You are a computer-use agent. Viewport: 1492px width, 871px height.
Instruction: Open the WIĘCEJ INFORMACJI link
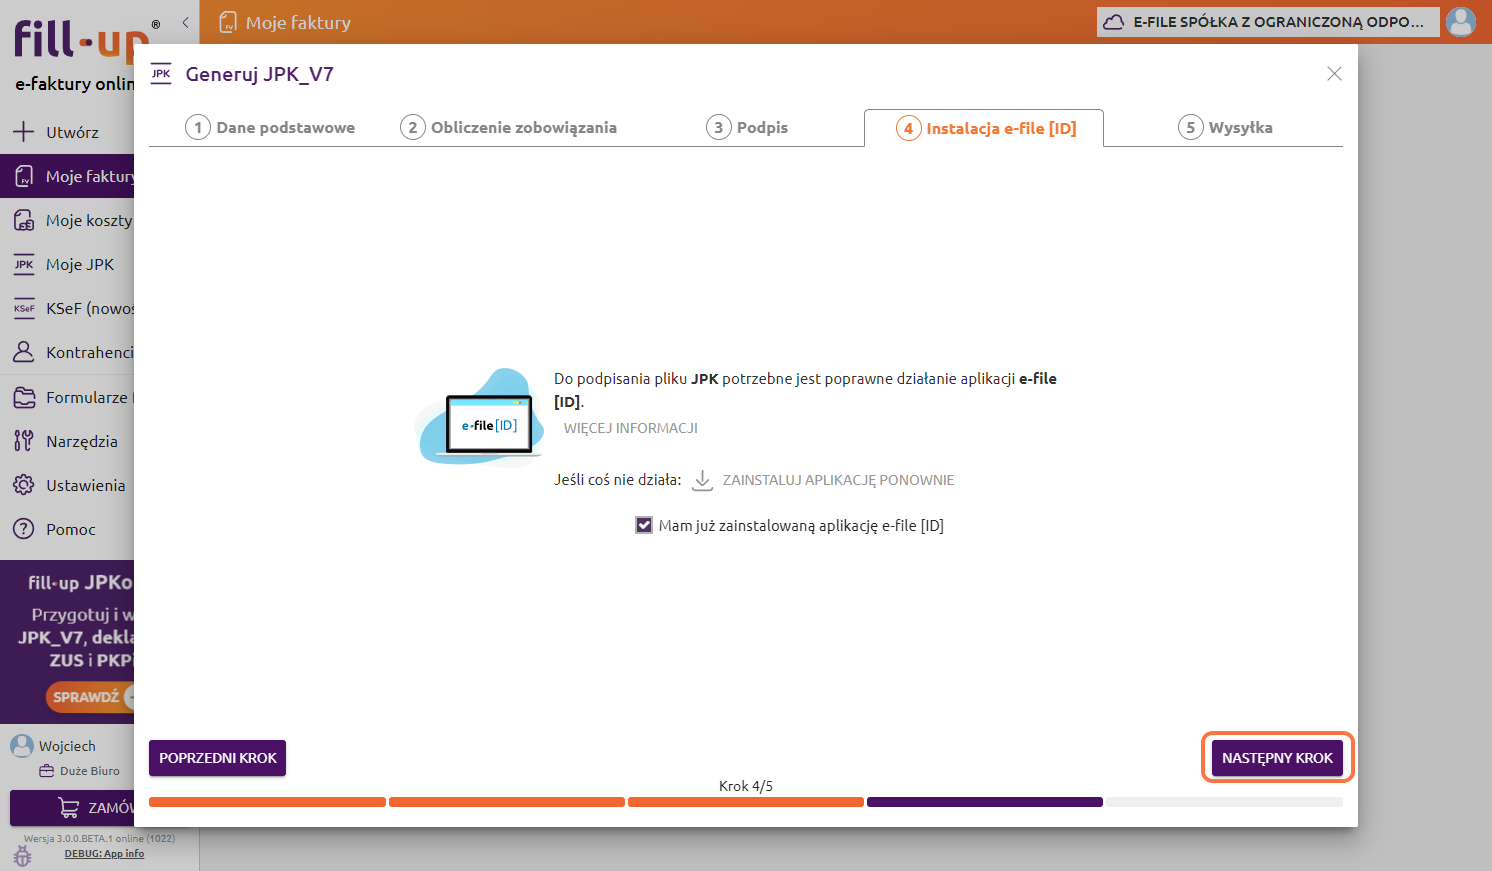[630, 428]
